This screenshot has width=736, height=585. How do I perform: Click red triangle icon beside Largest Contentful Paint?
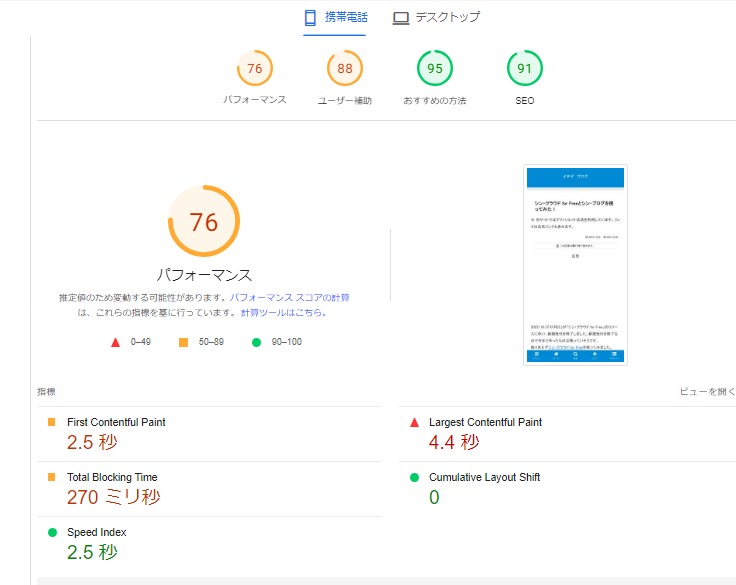click(414, 422)
